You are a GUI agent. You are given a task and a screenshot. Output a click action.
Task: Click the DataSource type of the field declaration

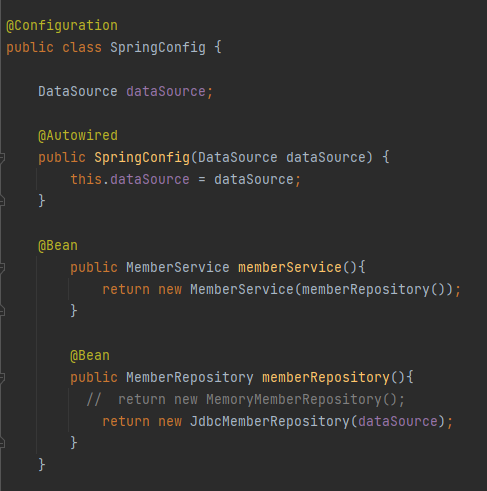[78, 91]
